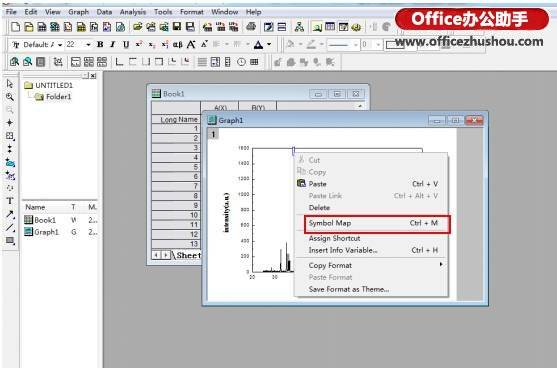Open the font size dropdown

(88, 45)
